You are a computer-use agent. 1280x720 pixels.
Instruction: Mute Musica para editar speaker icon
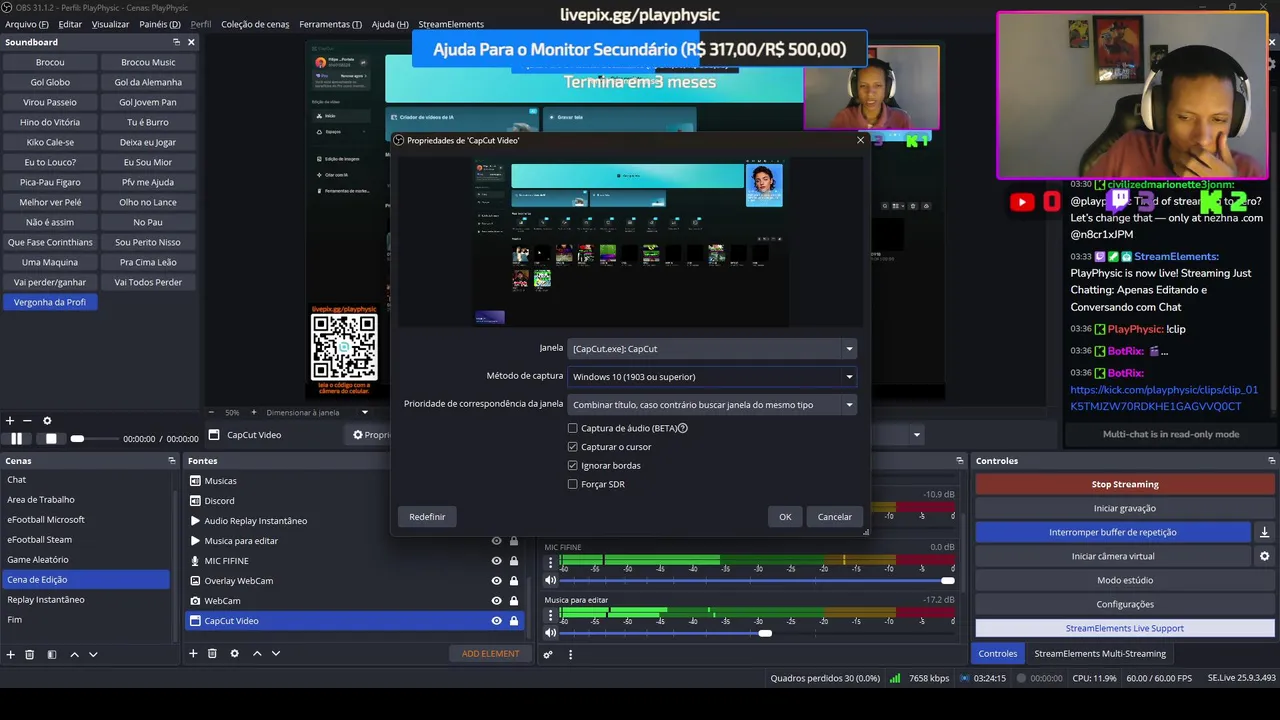550,633
